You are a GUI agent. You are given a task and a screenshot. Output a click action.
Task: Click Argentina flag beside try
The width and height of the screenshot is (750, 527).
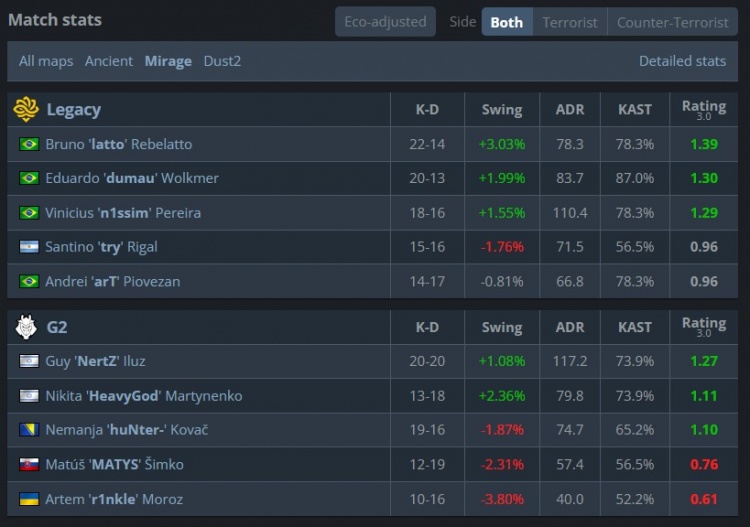click(x=29, y=247)
